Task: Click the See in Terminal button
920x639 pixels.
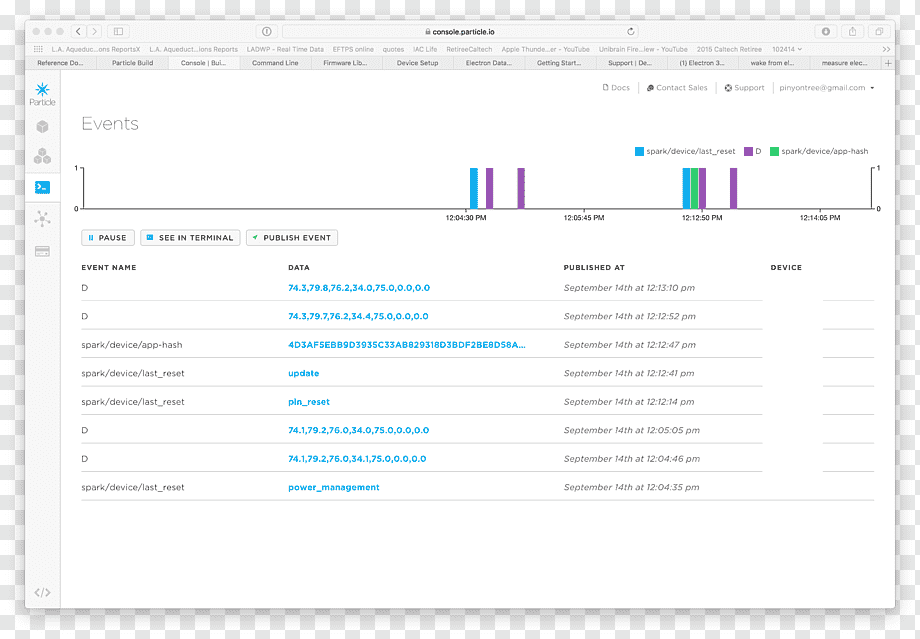Action: pyautogui.click(x=190, y=238)
